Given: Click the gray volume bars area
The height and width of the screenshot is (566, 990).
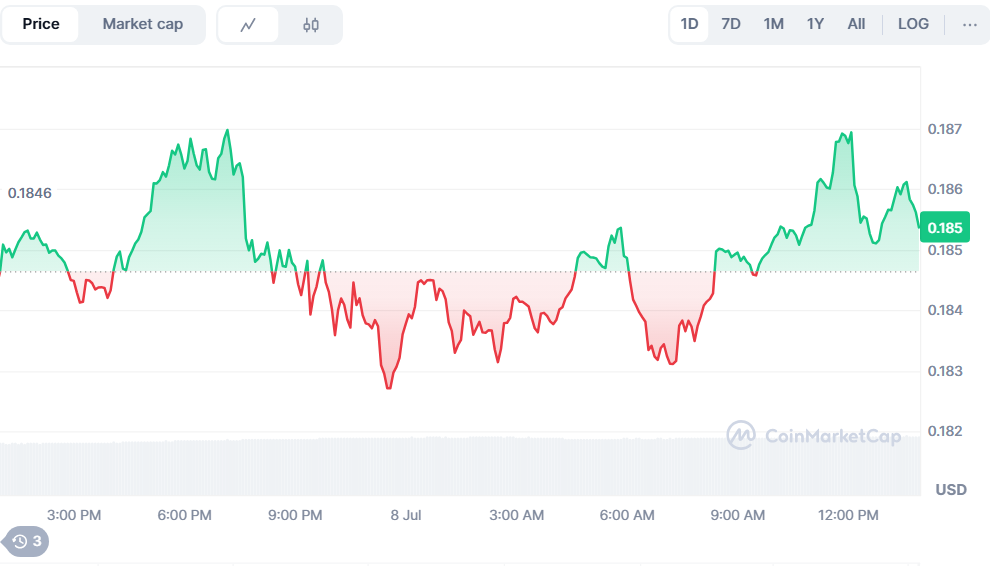Looking at the screenshot, I should coord(460,465).
